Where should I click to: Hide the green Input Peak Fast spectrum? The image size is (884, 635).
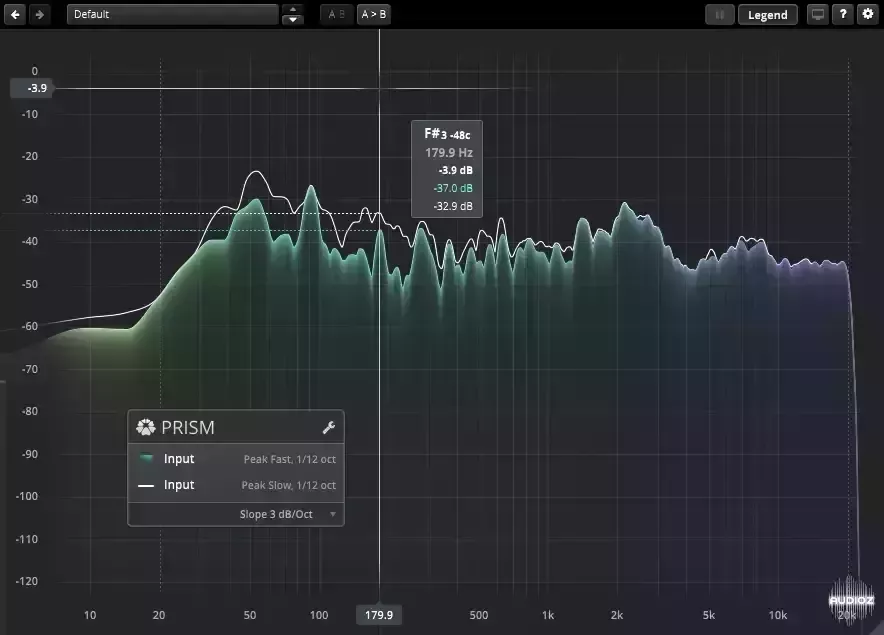[x=180, y=458]
